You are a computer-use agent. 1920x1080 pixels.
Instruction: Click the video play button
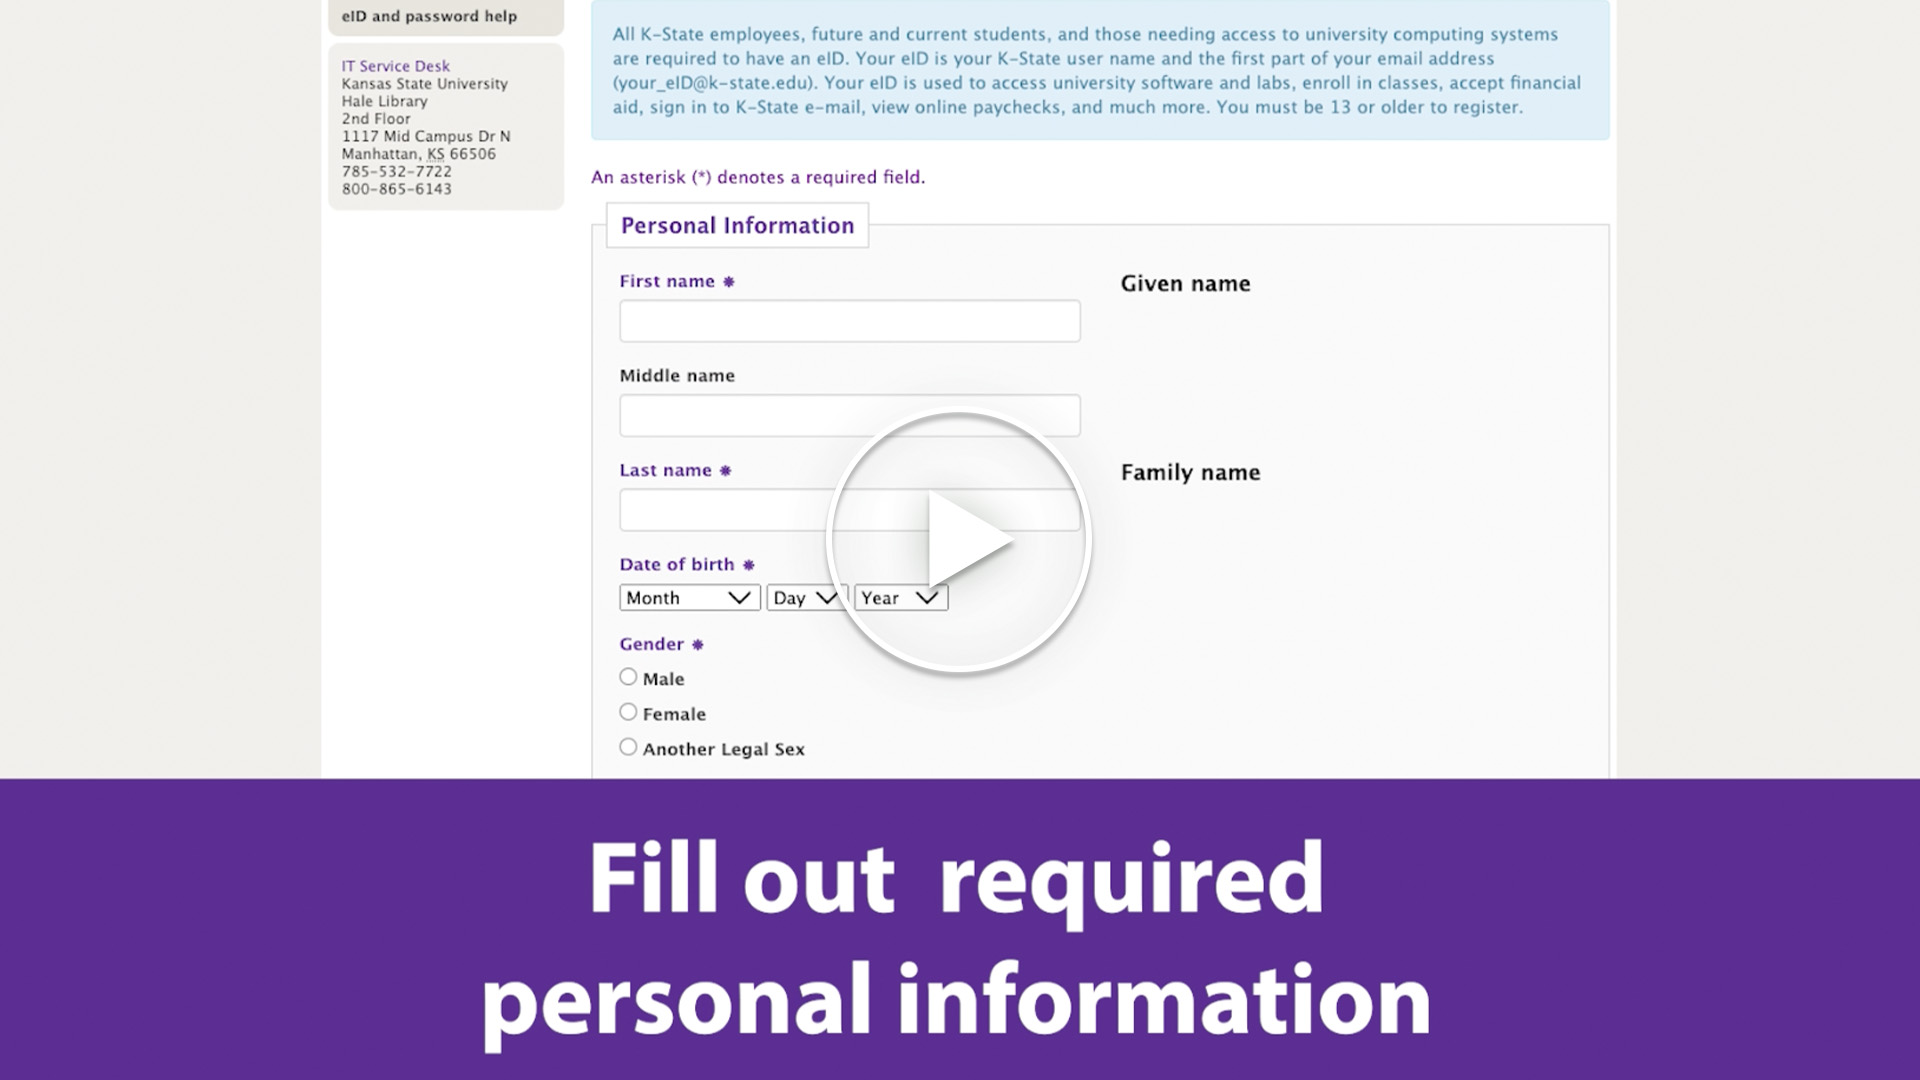tap(960, 541)
